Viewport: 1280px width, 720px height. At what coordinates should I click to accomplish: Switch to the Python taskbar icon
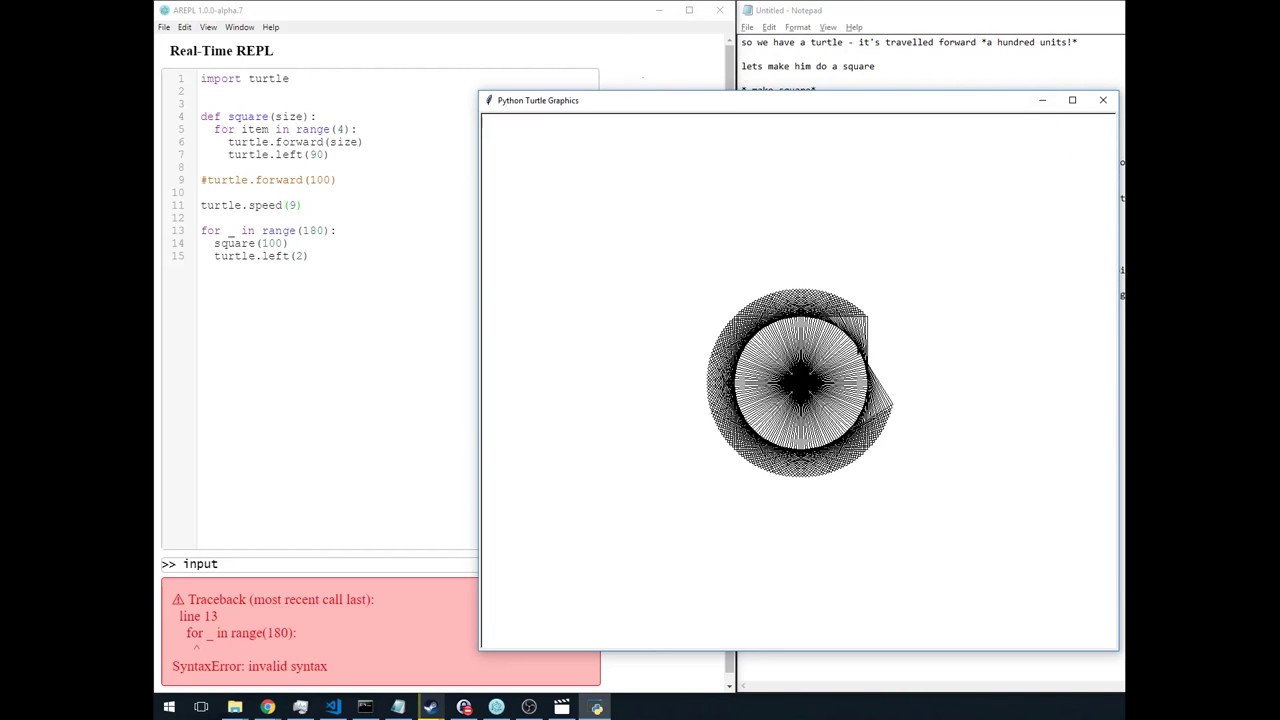(x=597, y=708)
